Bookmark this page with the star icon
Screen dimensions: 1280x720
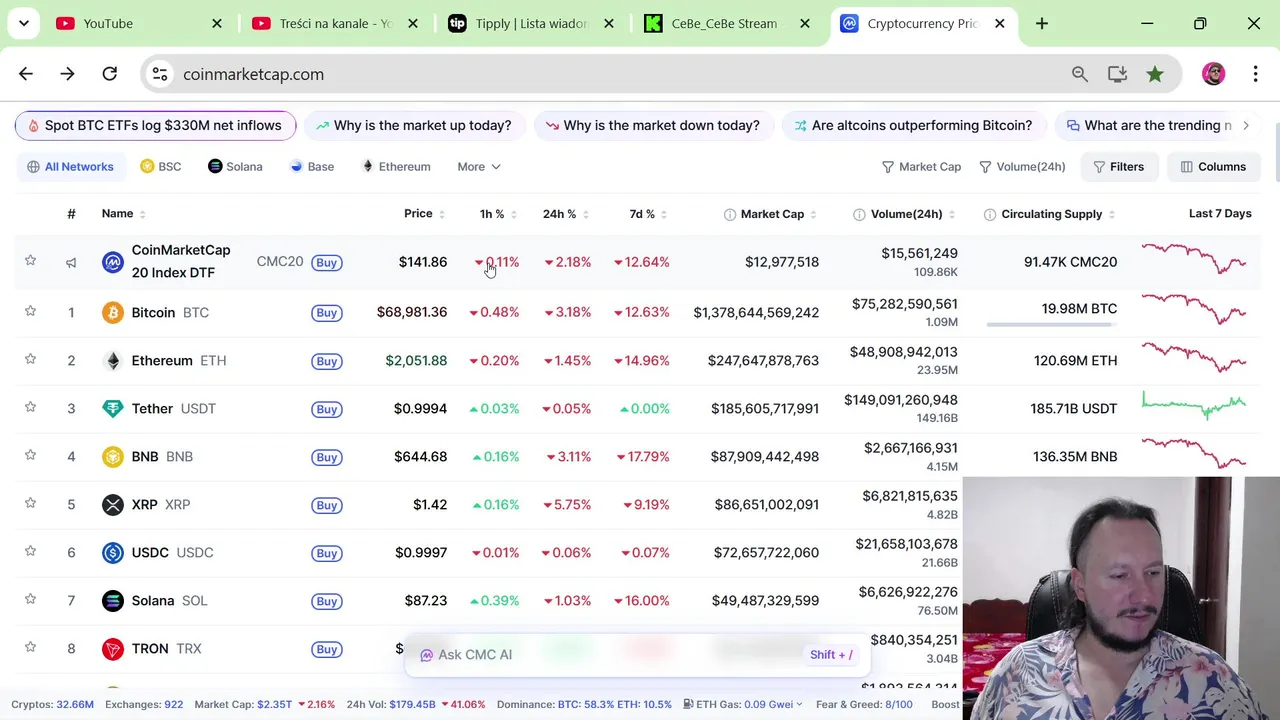coord(1155,74)
